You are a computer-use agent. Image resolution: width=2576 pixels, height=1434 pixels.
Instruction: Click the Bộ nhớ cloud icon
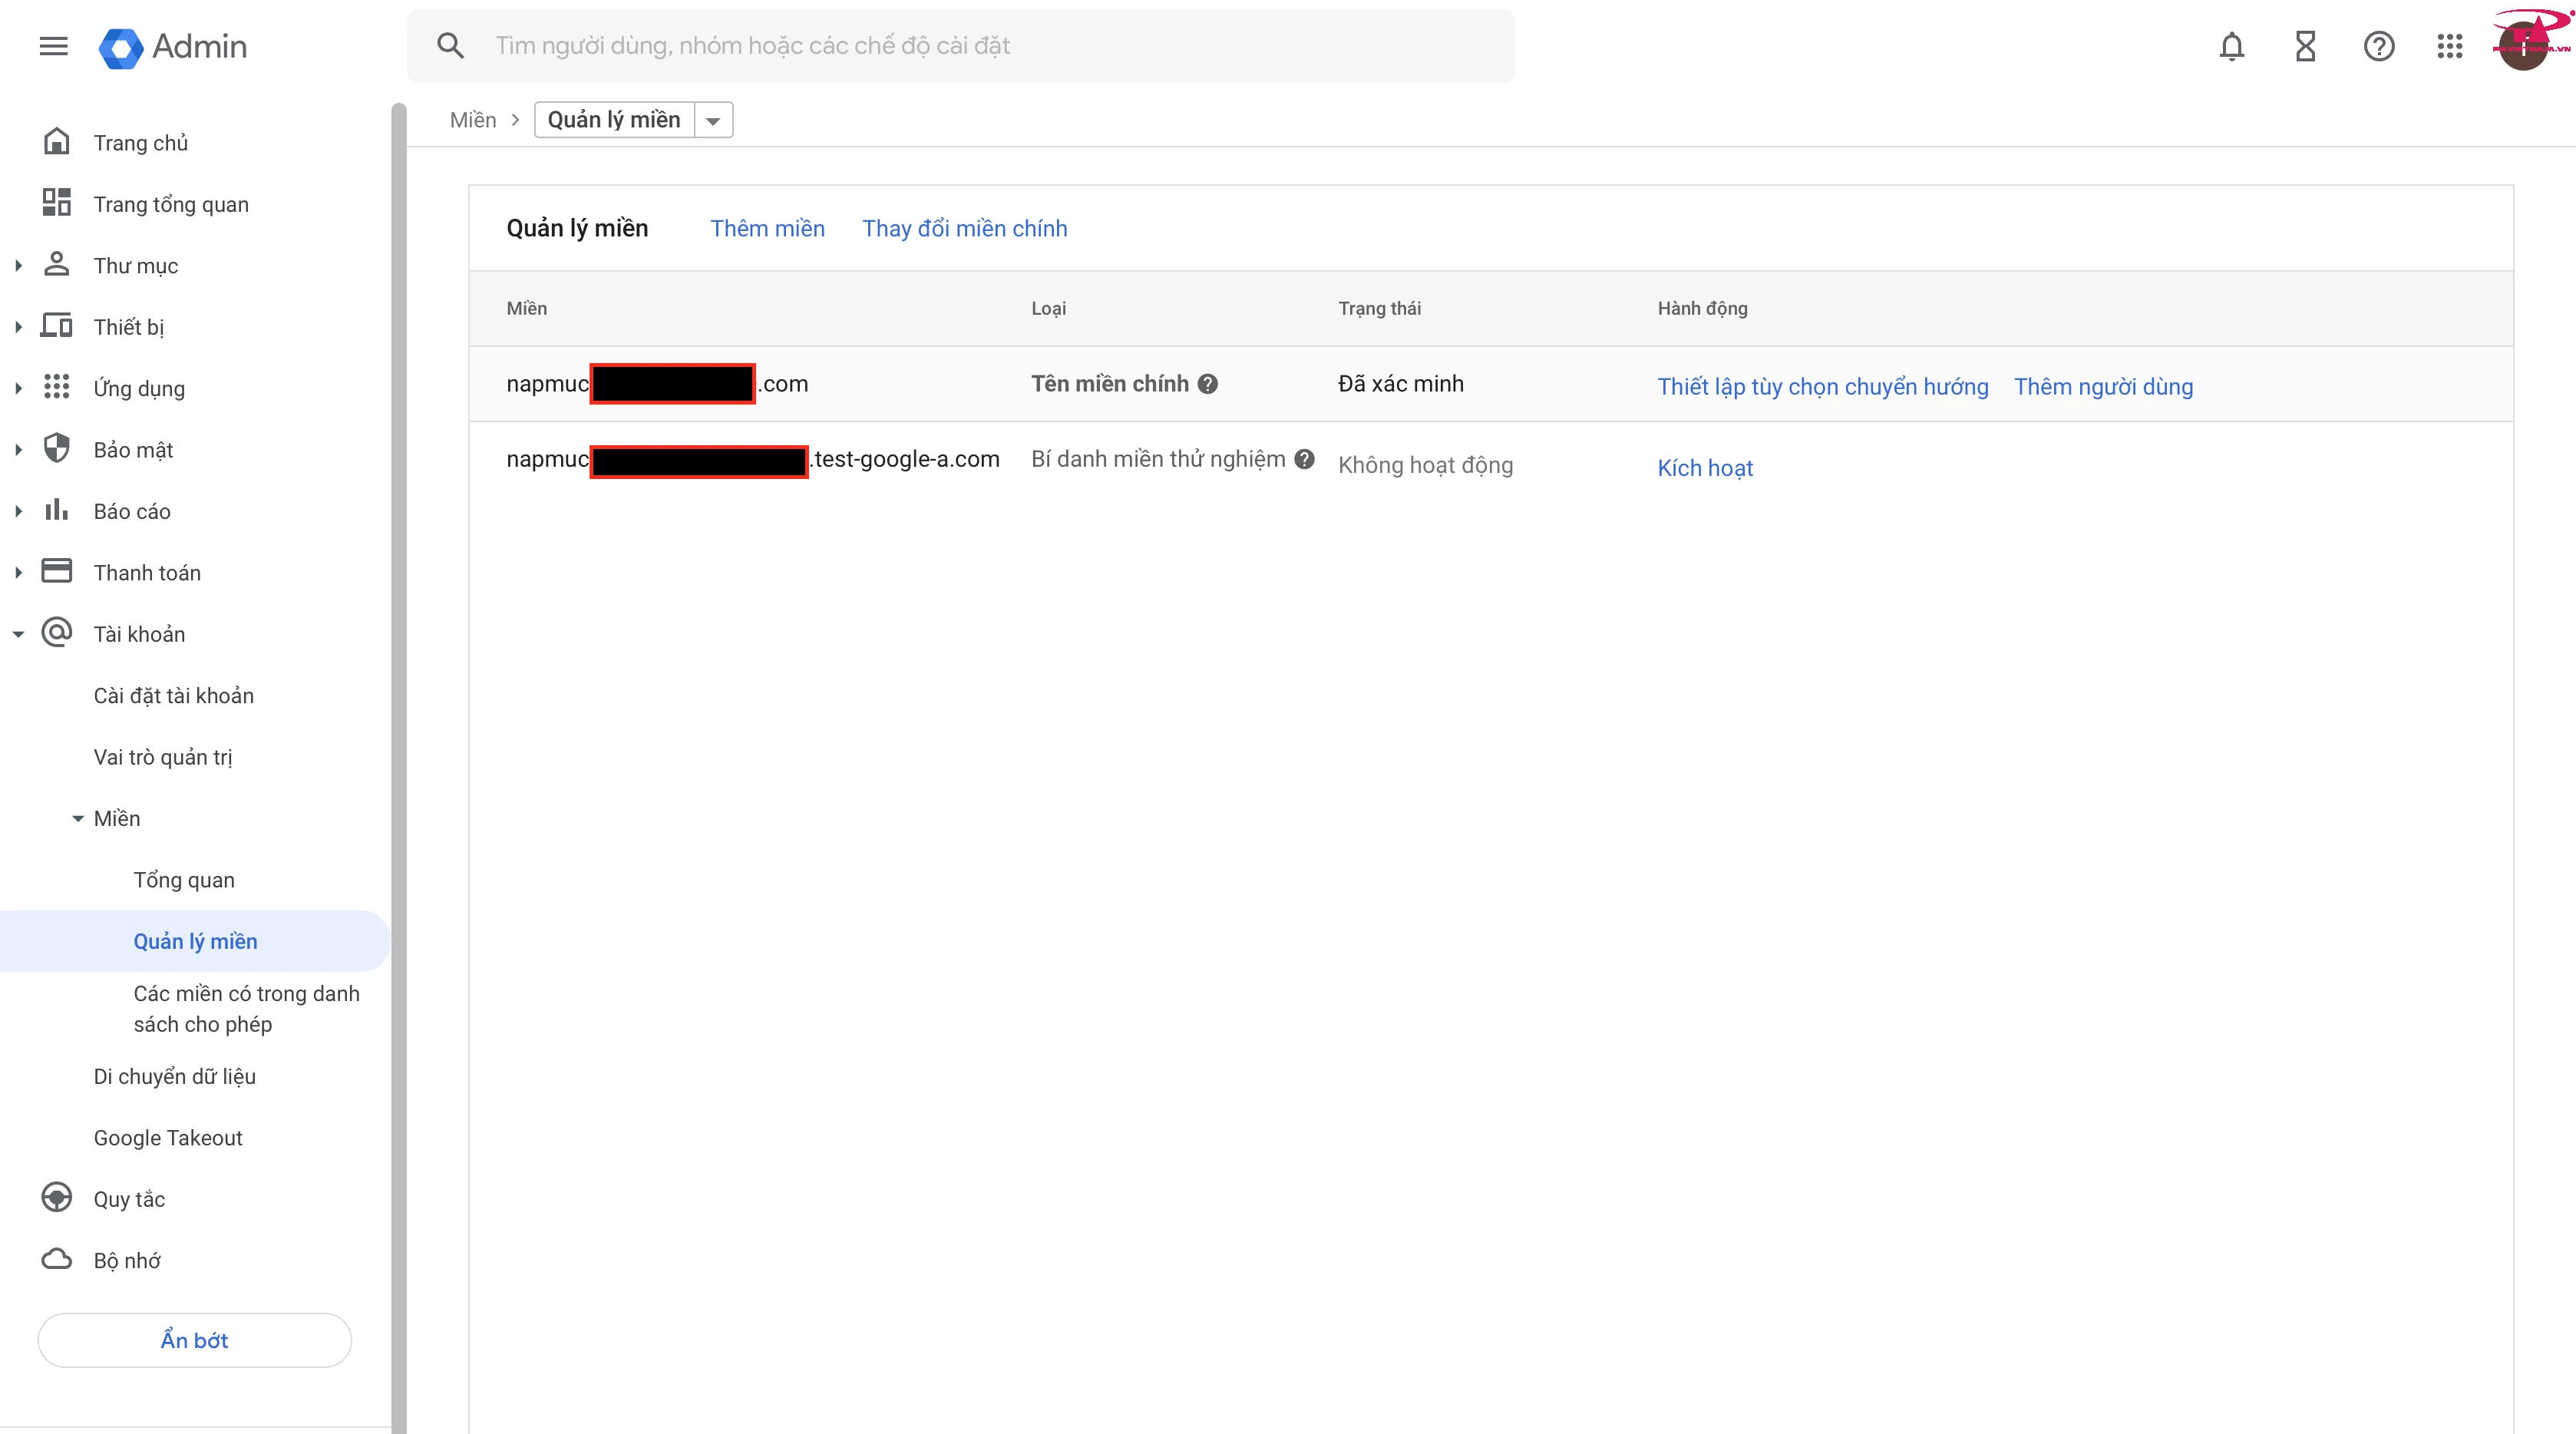(x=57, y=1259)
